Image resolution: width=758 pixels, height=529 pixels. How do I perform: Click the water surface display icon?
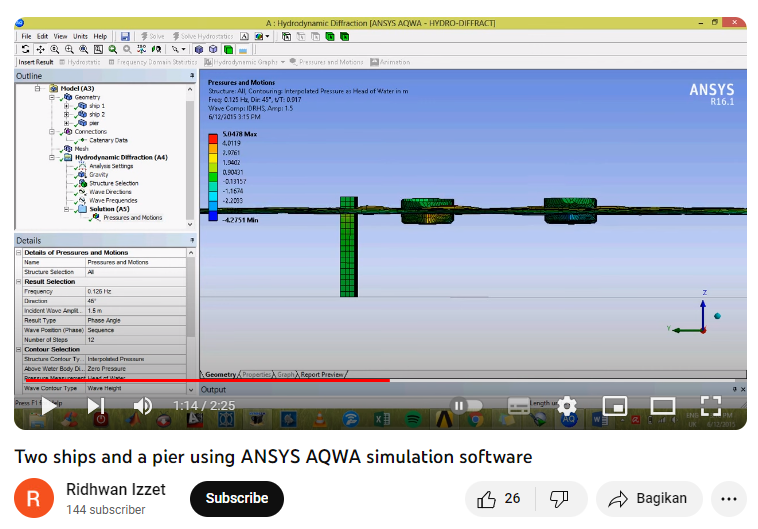point(243,49)
